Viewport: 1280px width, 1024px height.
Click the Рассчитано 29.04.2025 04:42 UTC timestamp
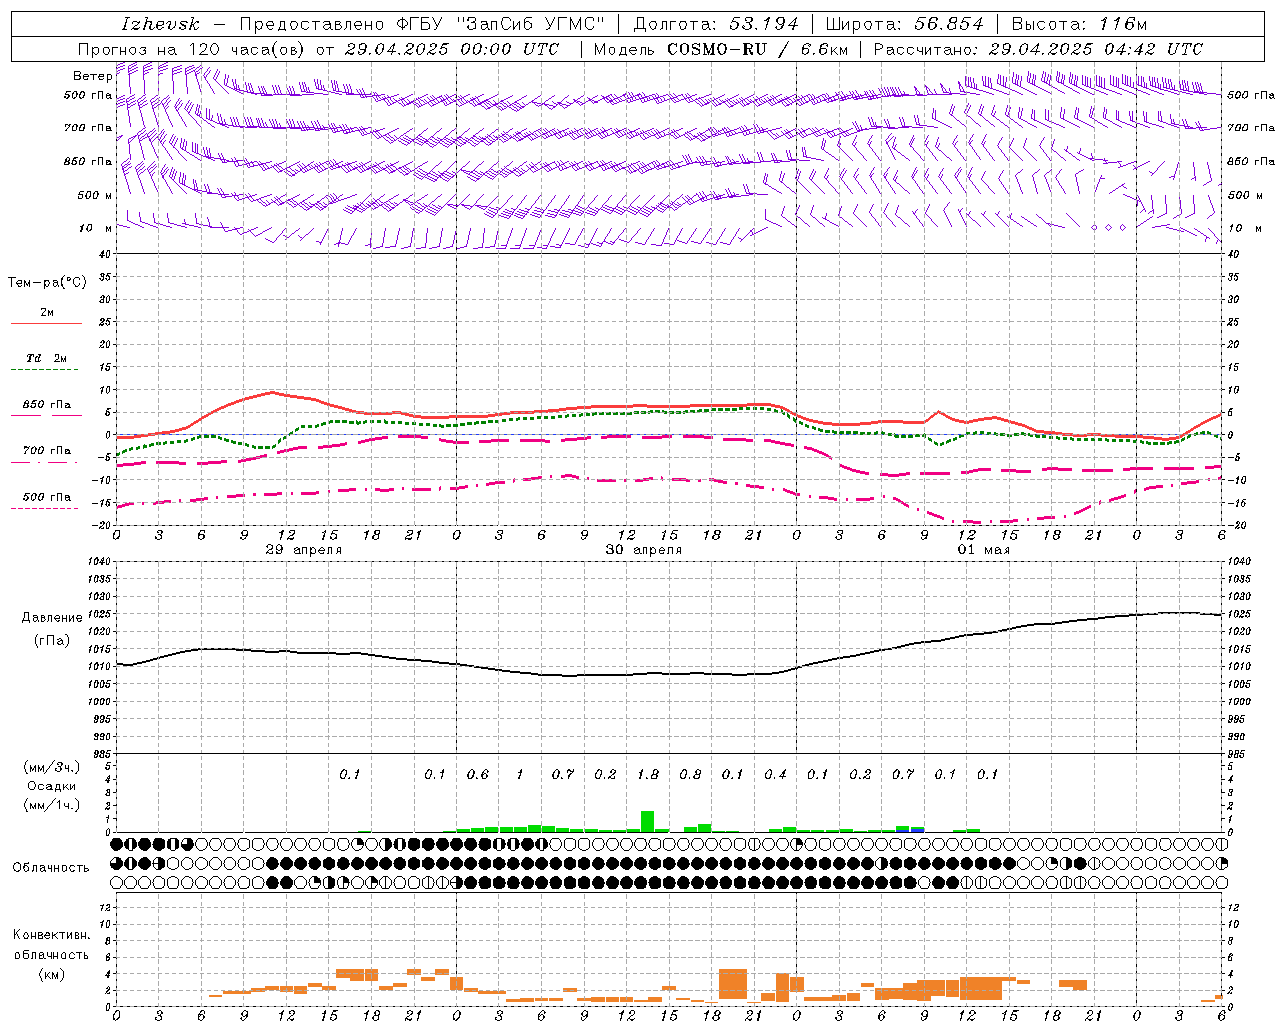coord(1039,49)
